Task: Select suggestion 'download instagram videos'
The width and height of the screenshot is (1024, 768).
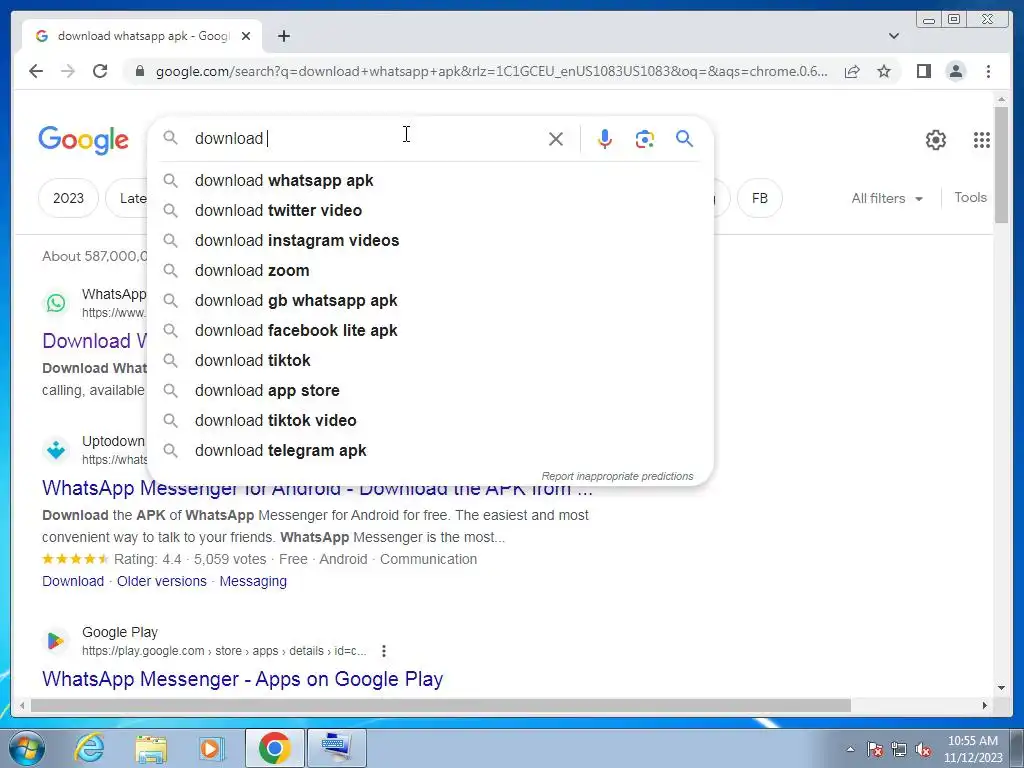Action: [x=430, y=240]
